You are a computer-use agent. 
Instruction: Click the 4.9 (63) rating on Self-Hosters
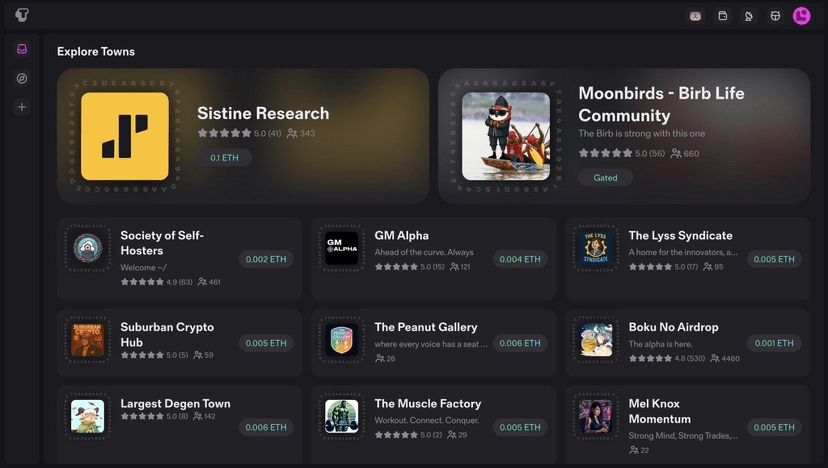click(156, 282)
